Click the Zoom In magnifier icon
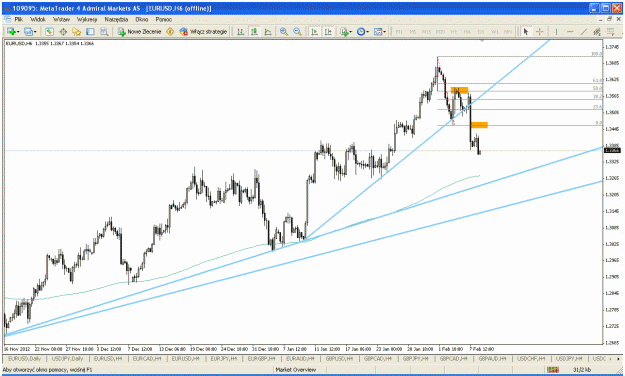625x376 pixels. click(x=284, y=31)
